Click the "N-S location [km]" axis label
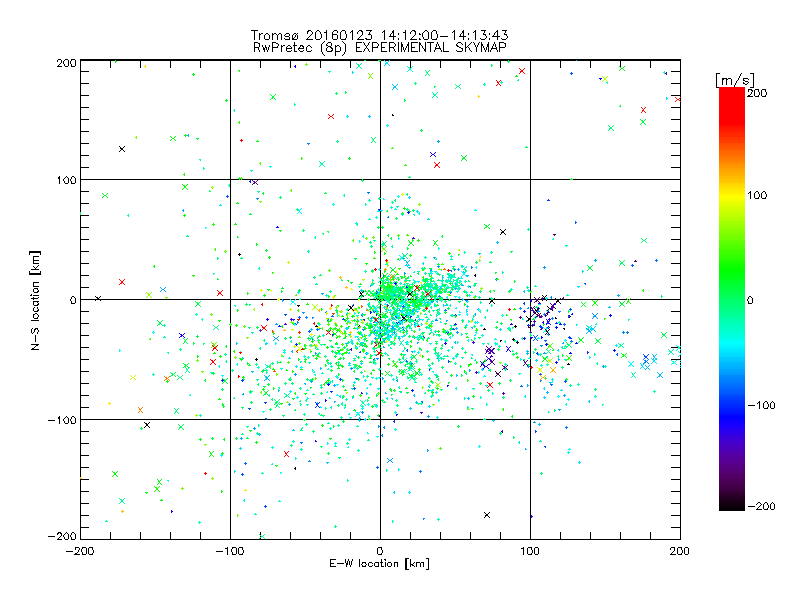This screenshot has height=600, width=800. coord(35,300)
